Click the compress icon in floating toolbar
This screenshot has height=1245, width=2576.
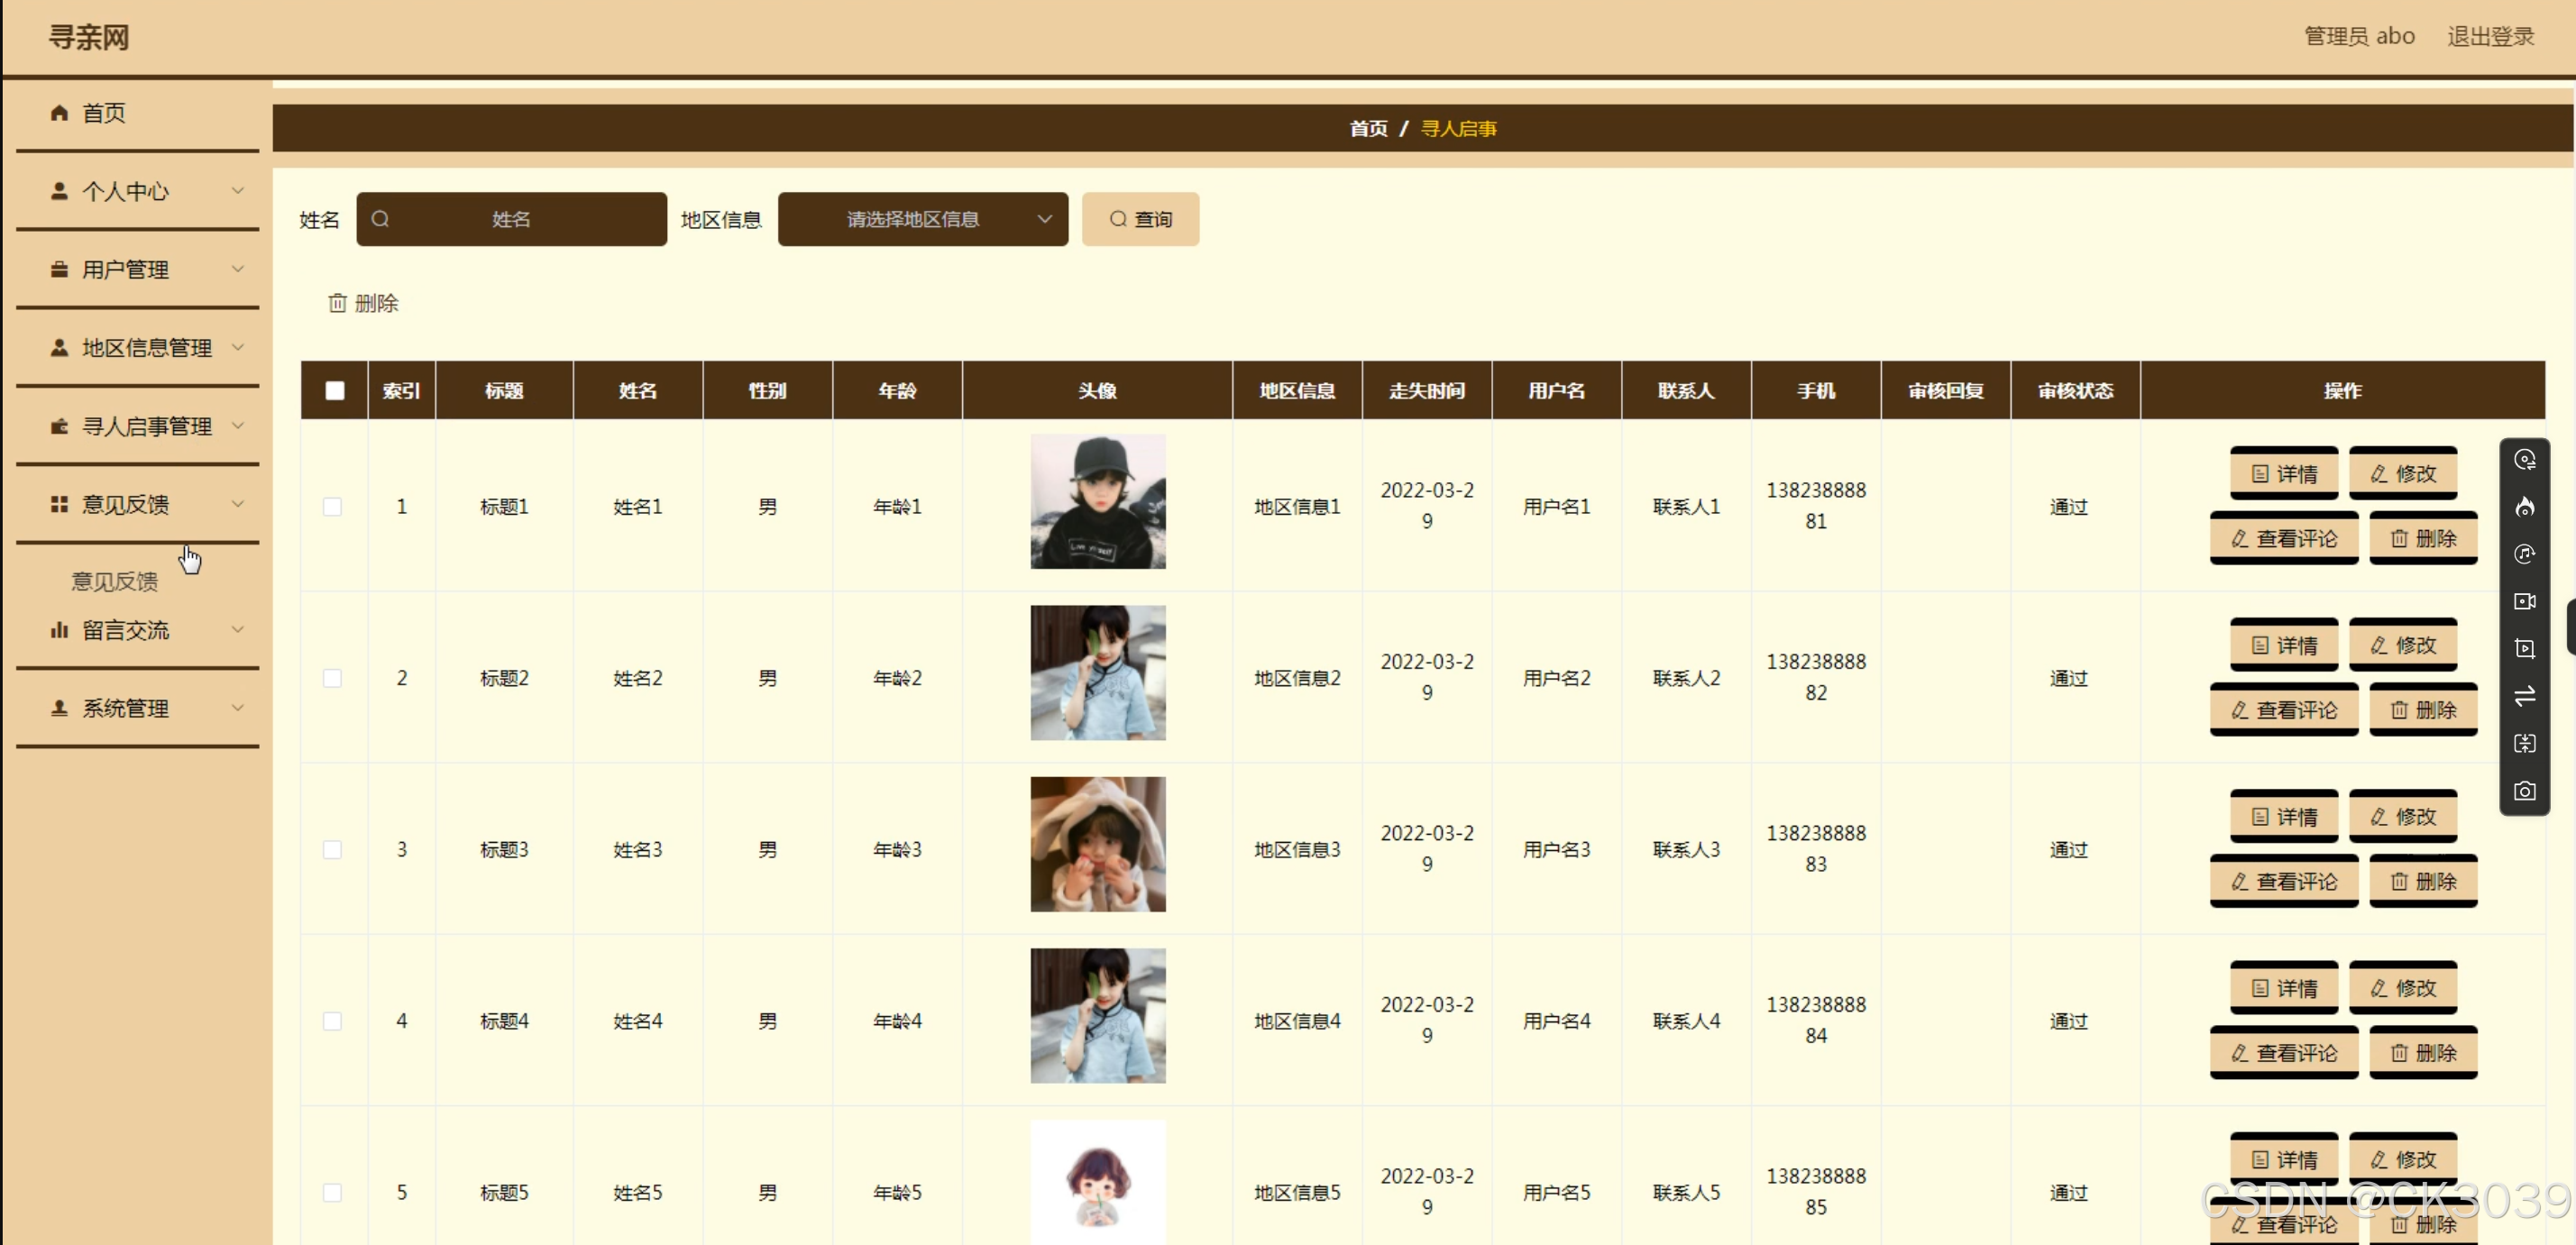[2524, 743]
